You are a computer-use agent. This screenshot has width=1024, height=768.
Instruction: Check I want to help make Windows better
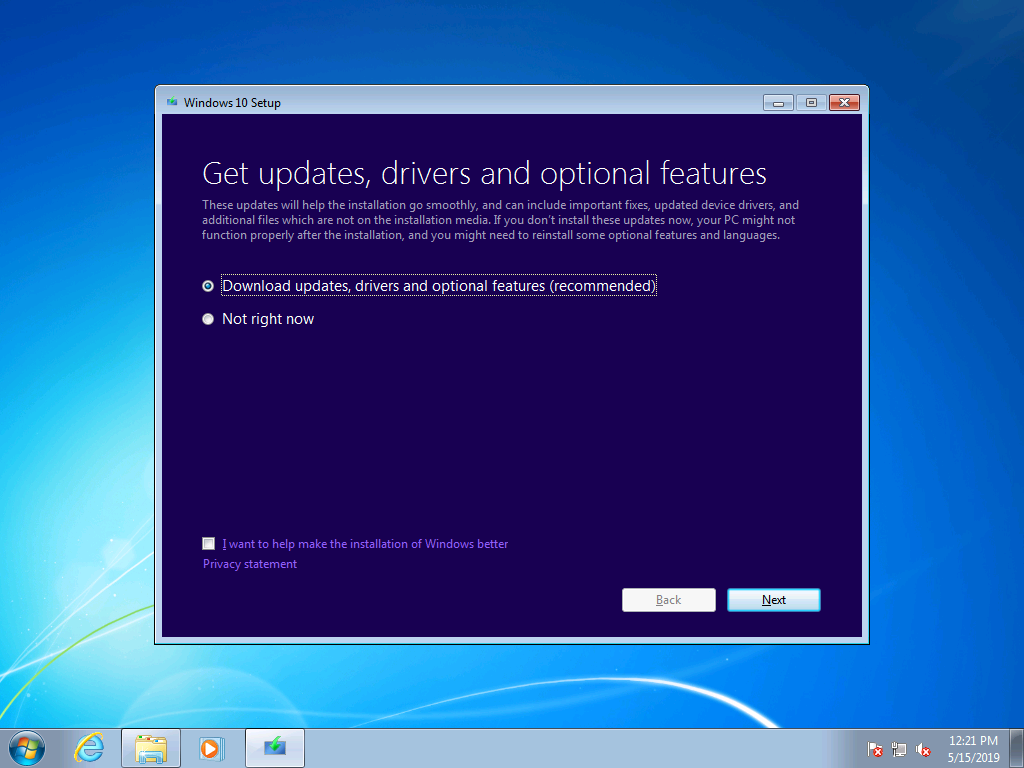[x=208, y=543]
